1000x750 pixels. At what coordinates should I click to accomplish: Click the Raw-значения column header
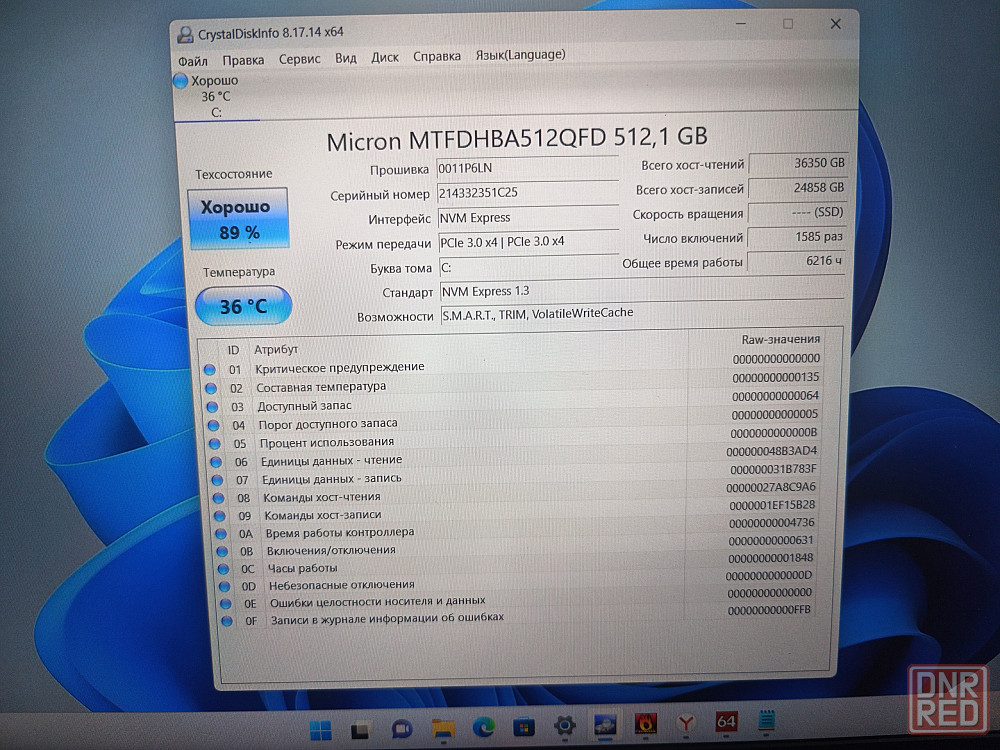click(781, 339)
